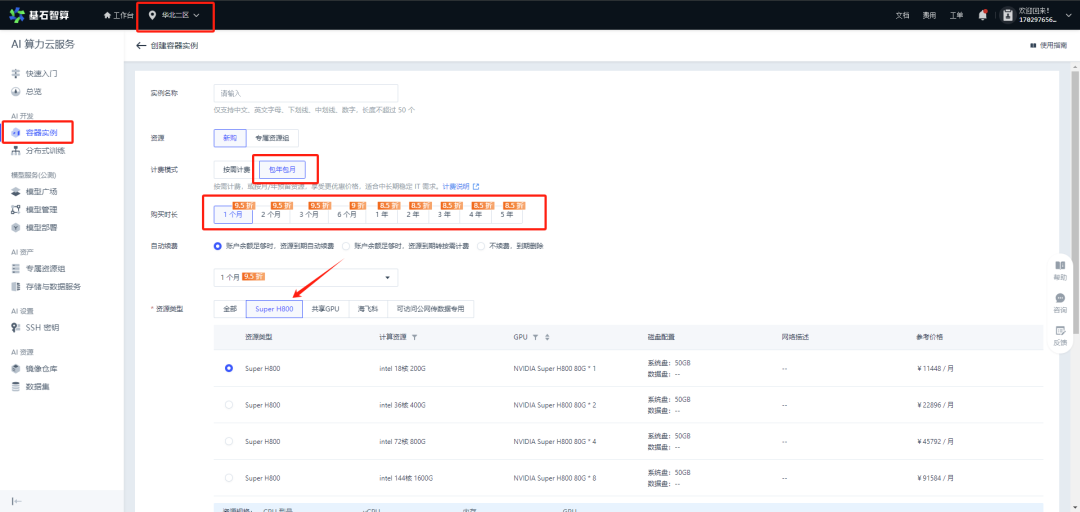Select 专属资源组 resource option

(x=272, y=138)
